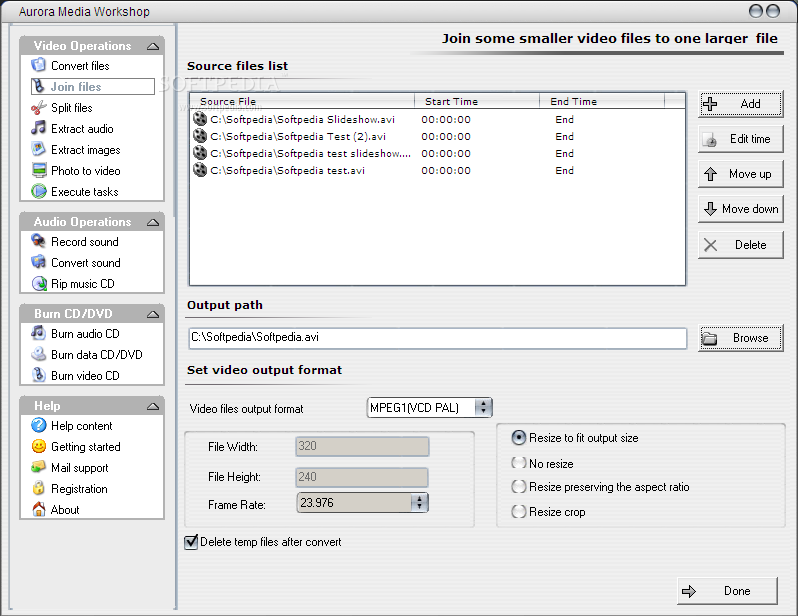Collapse the Audio Operations panel

[153, 222]
